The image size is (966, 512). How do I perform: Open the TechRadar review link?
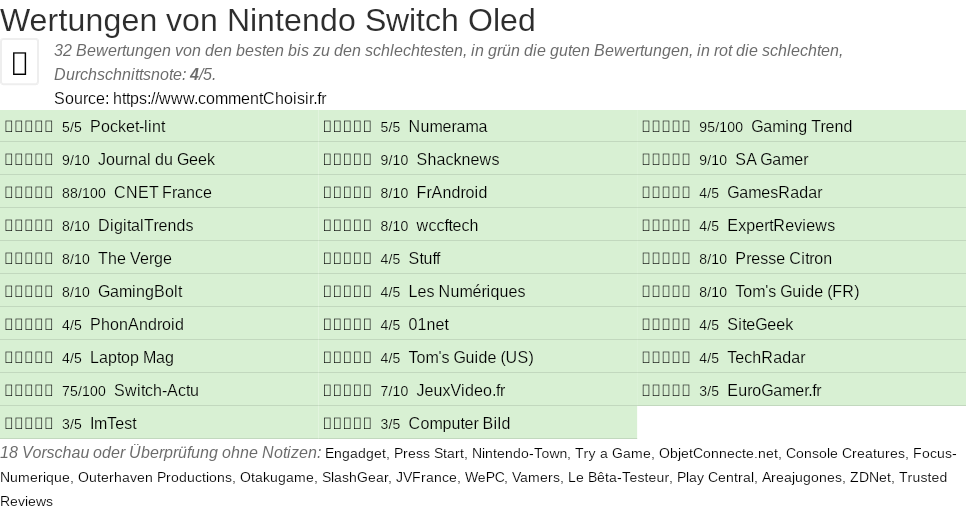[x=765, y=358]
